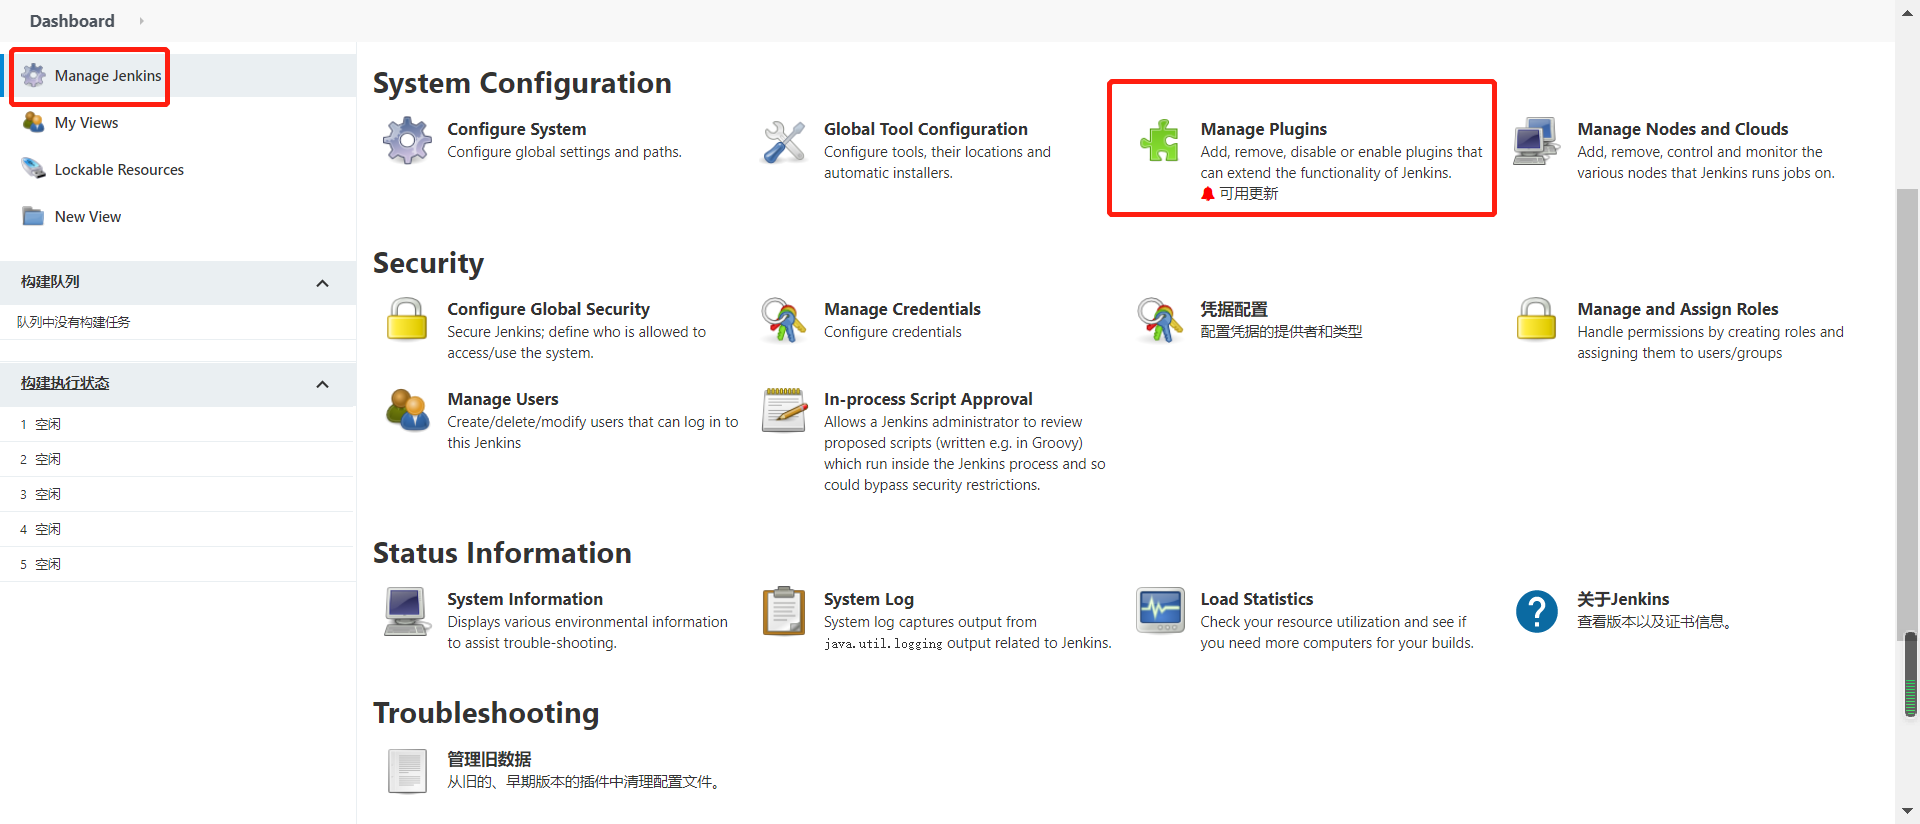The width and height of the screenshot is (1920, 824).
Task: Choose New View in the sidebar
Action: point(88,217)
